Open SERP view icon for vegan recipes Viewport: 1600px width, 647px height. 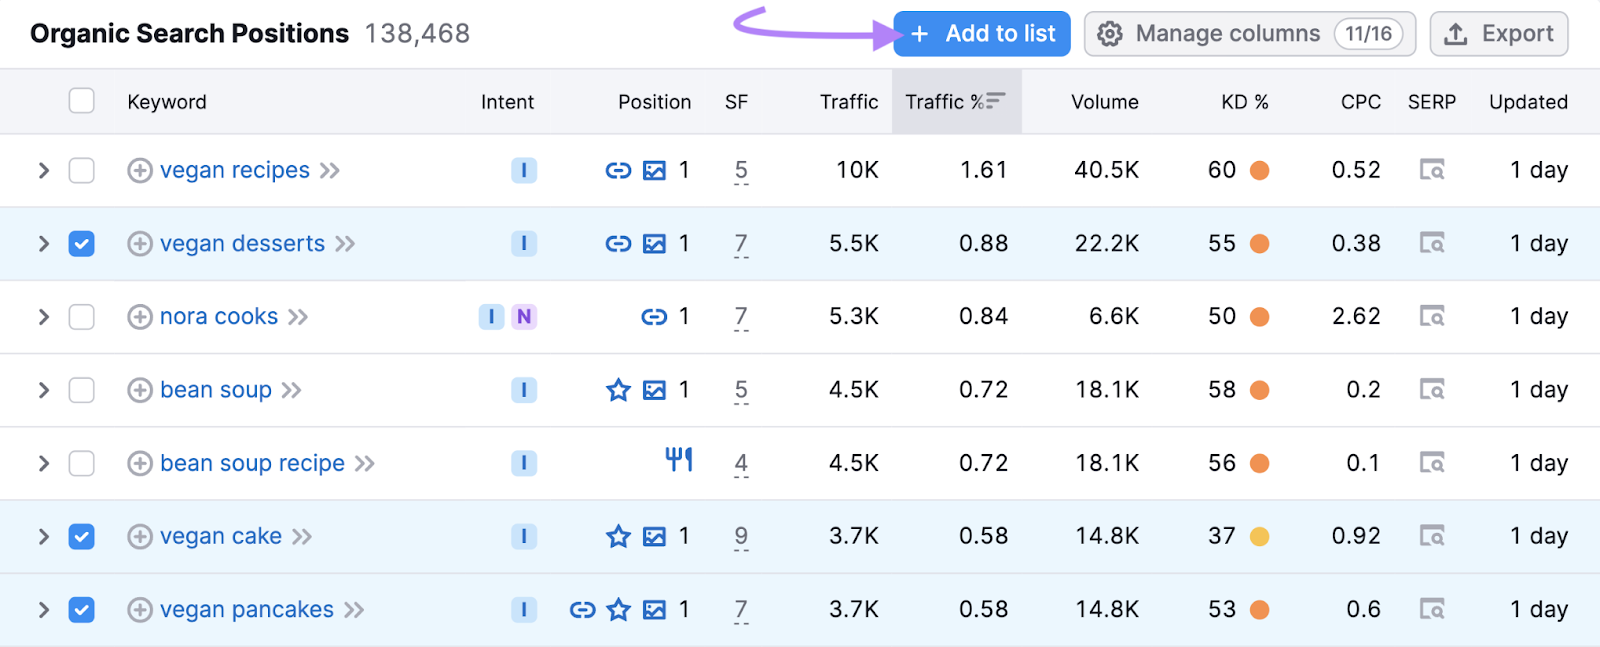tap(1432, 170)
